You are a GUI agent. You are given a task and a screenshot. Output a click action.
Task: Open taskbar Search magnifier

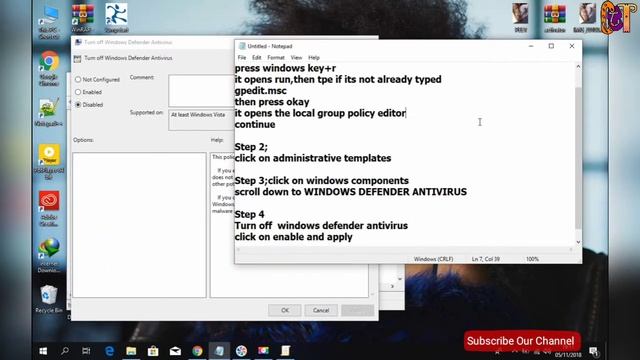(x=64, y=351)
